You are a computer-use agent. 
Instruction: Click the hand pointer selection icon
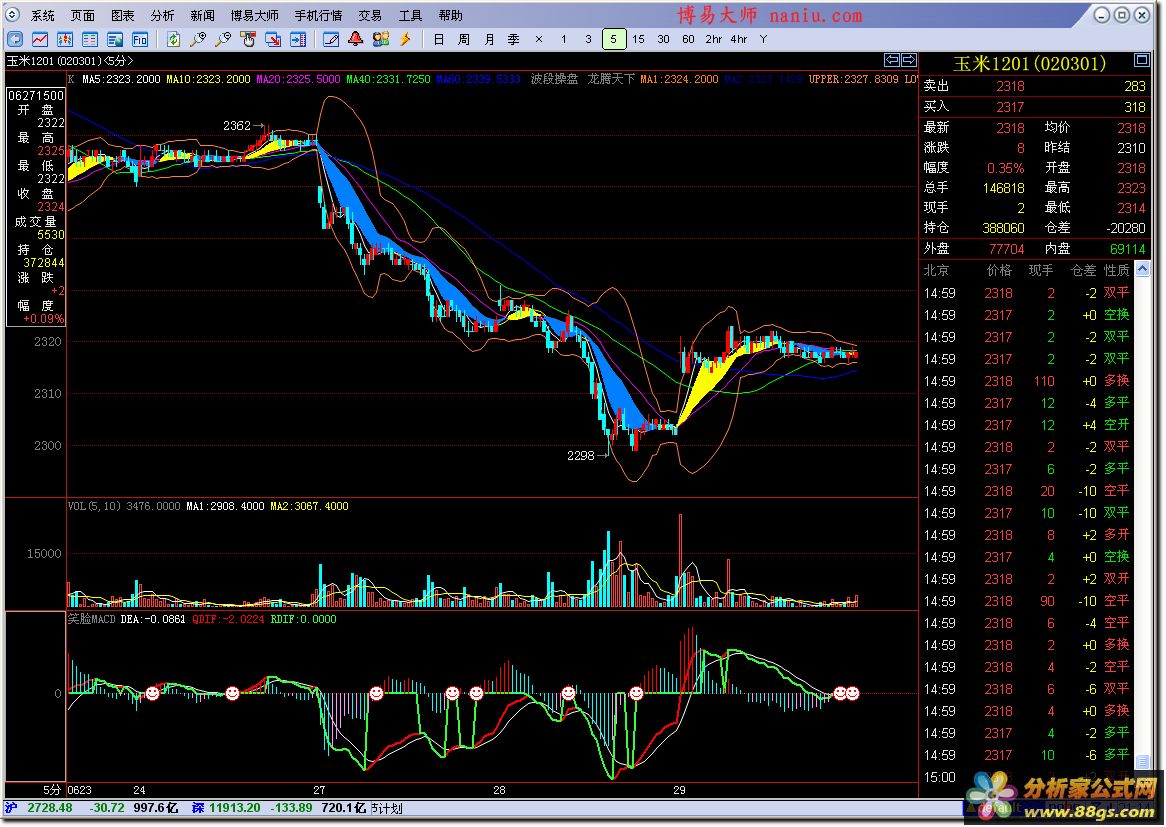coord(248,39)
